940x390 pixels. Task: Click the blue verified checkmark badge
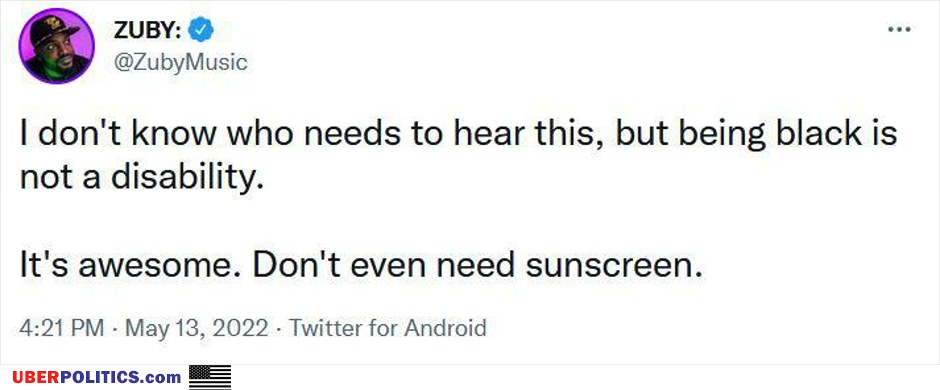pyautogui.click(x=201, y=30)
